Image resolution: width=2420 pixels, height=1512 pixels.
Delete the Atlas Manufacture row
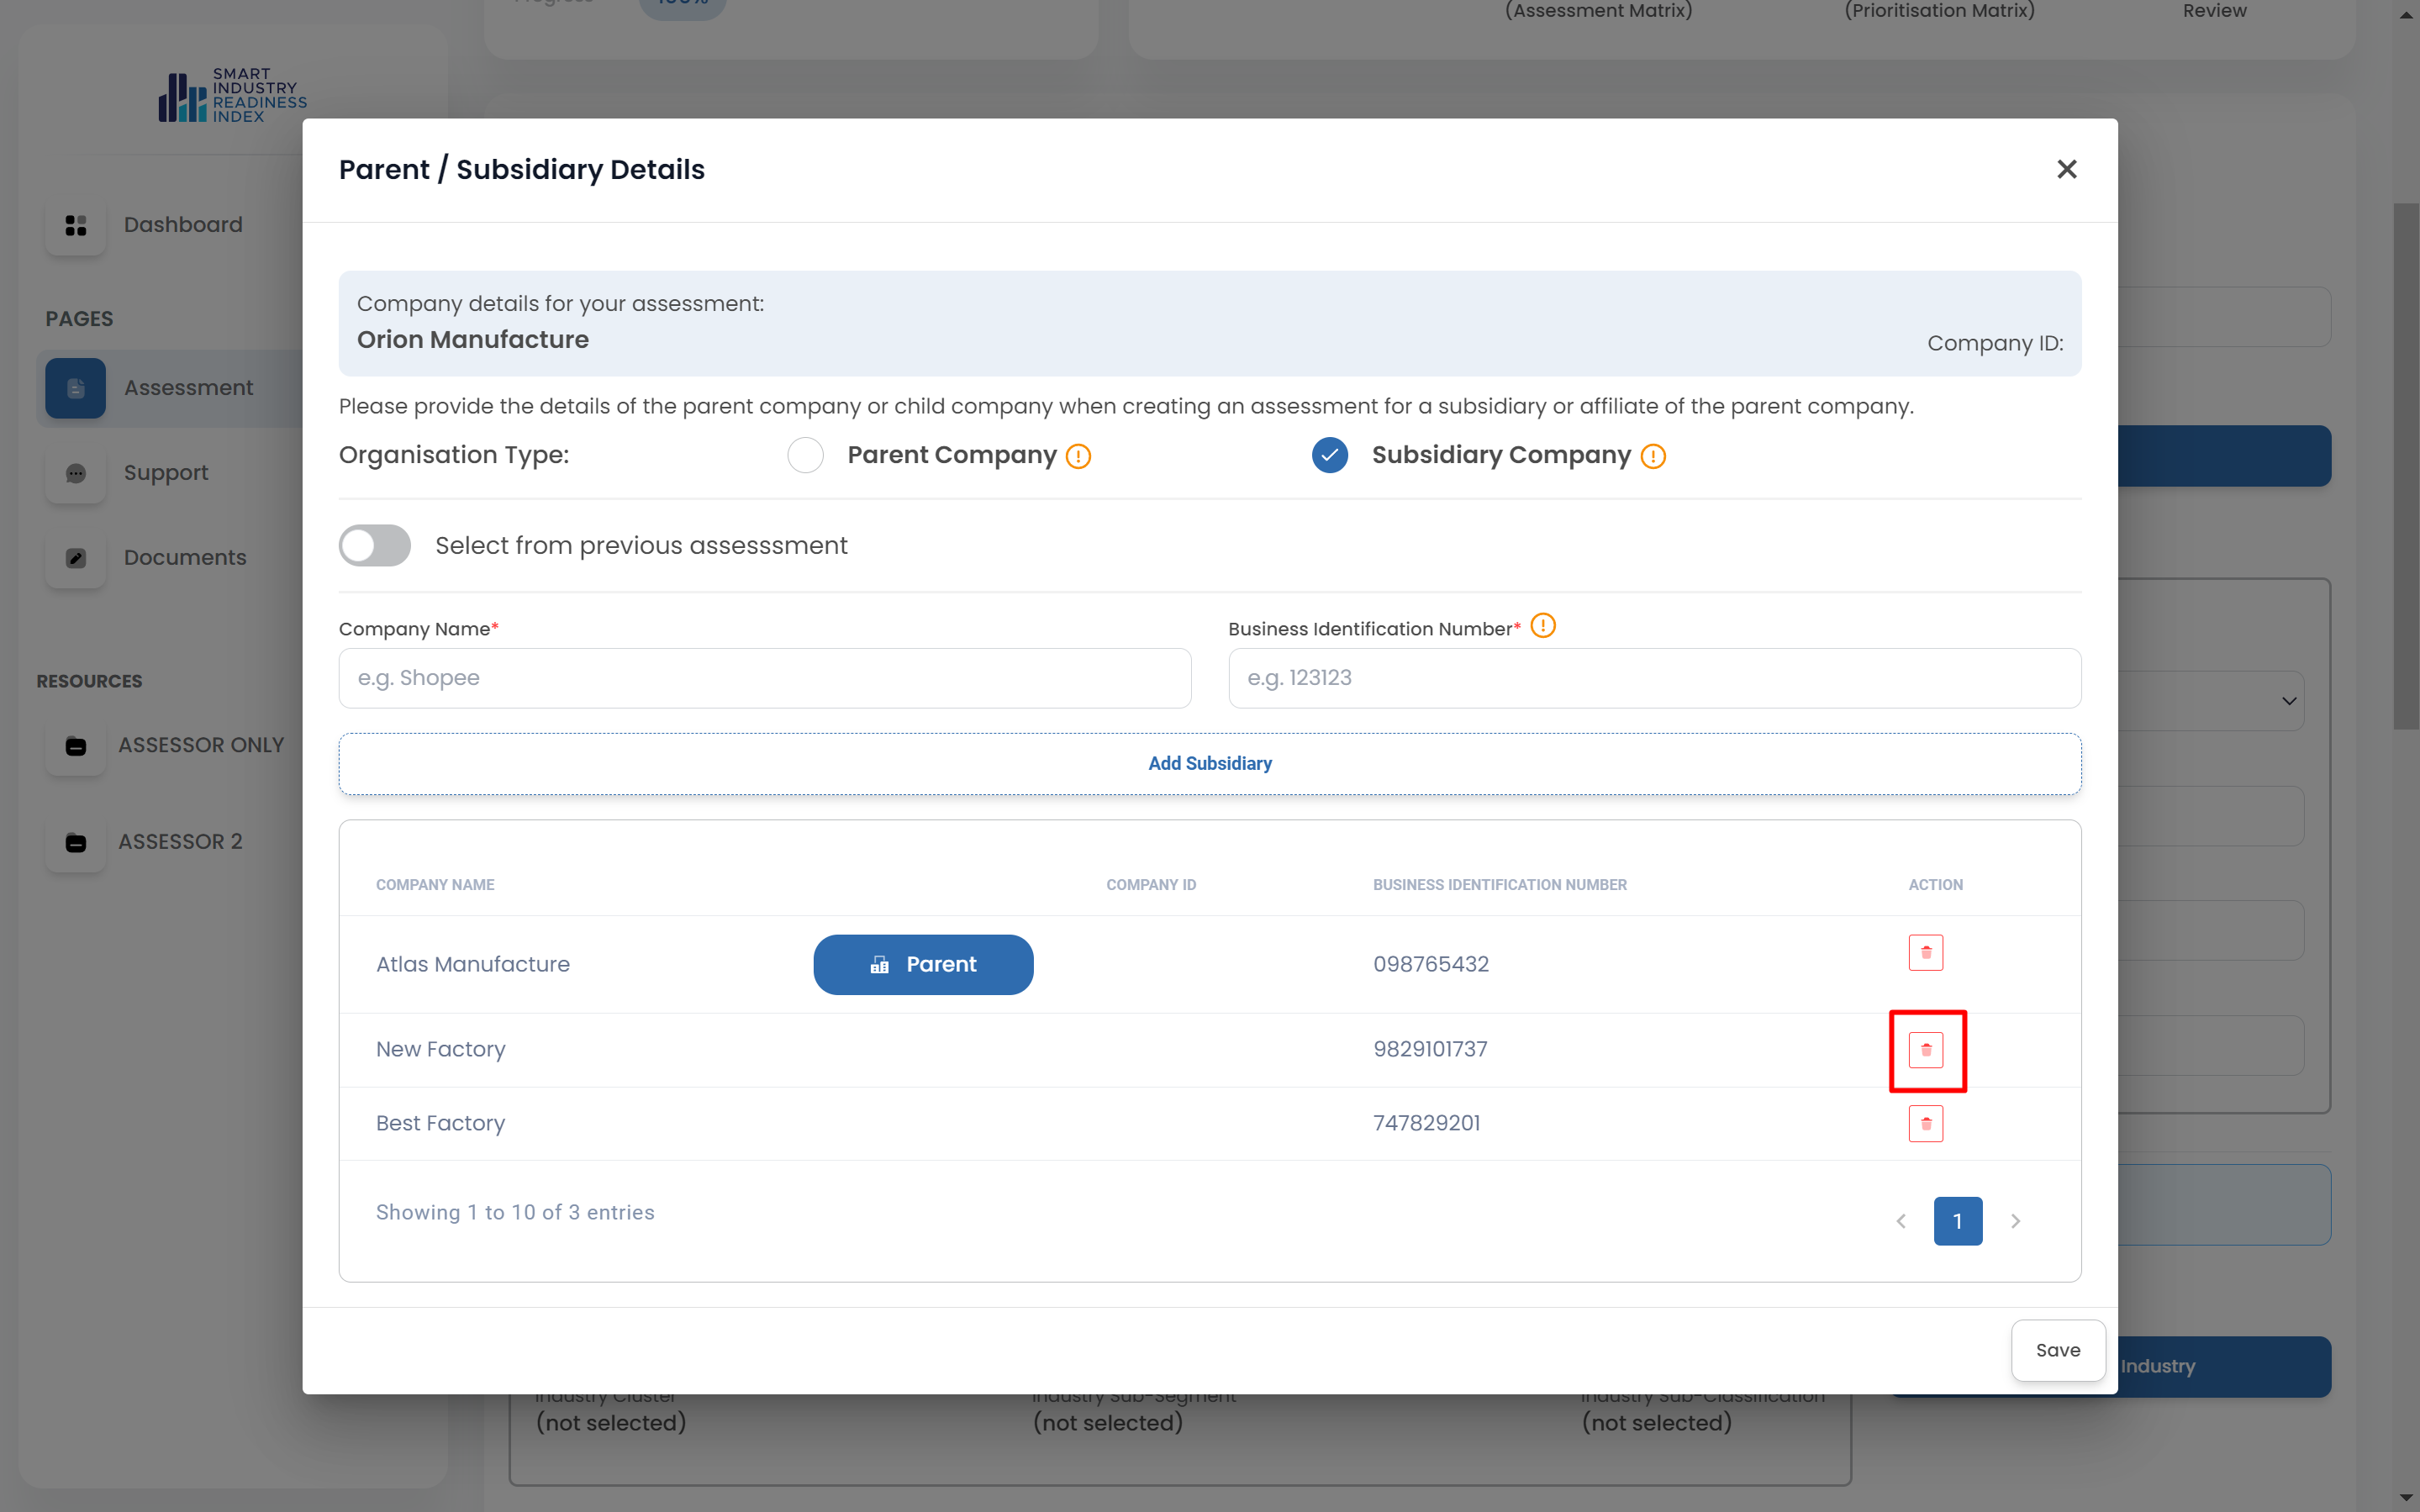click(x=1925, y=952)
